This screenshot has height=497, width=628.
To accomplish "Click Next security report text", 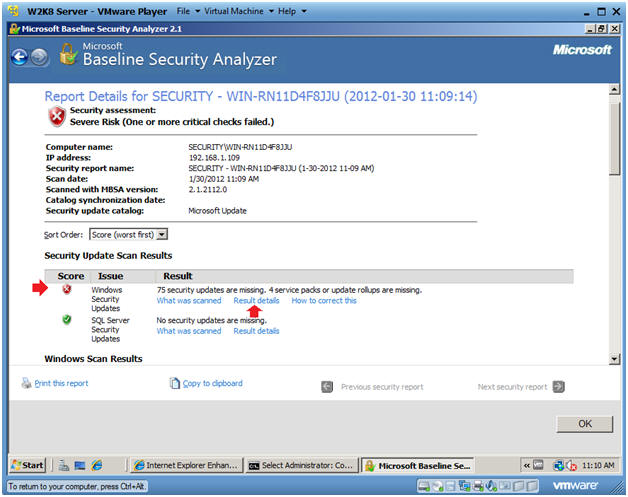I will coord(512,387).
